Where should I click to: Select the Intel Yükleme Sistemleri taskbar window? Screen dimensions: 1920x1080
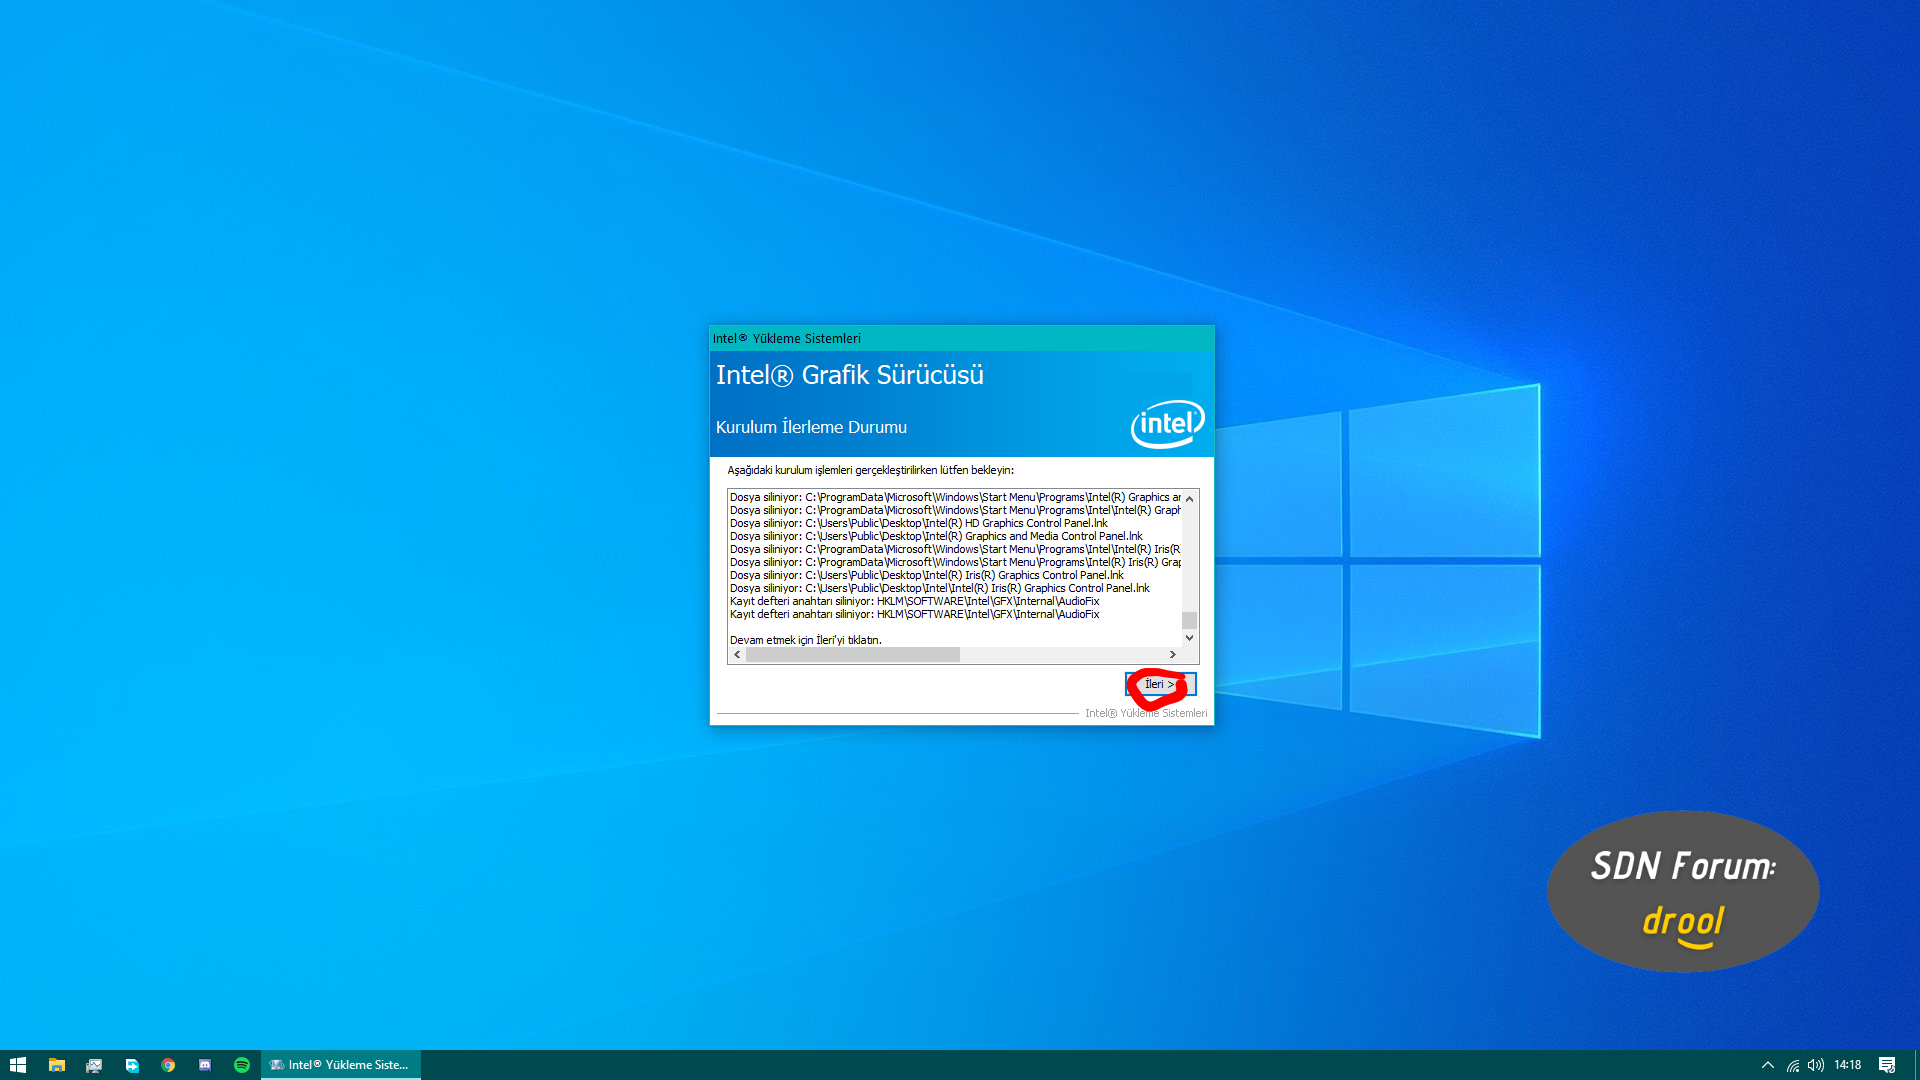pos(340,1065)
